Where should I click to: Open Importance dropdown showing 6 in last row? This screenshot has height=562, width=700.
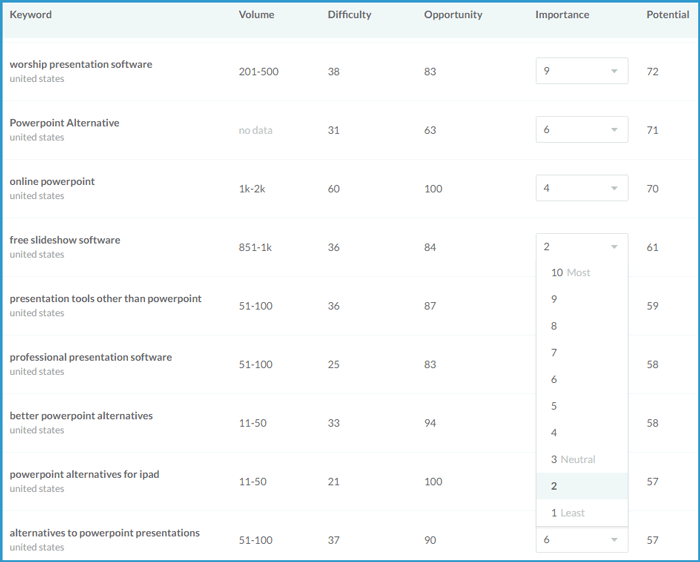582,540
